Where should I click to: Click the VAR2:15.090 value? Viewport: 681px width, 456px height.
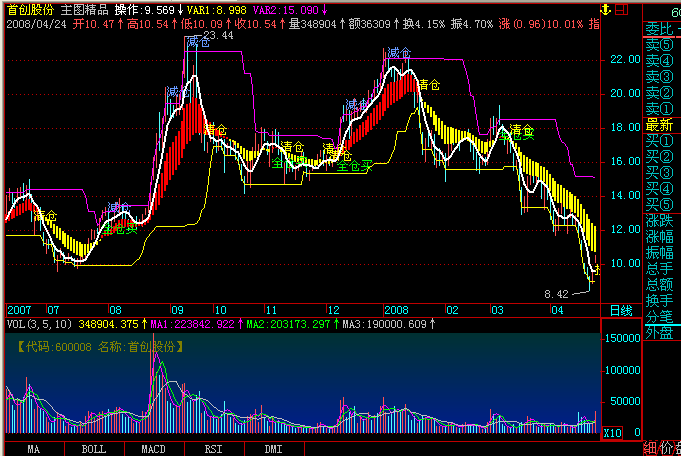(286, 10)
